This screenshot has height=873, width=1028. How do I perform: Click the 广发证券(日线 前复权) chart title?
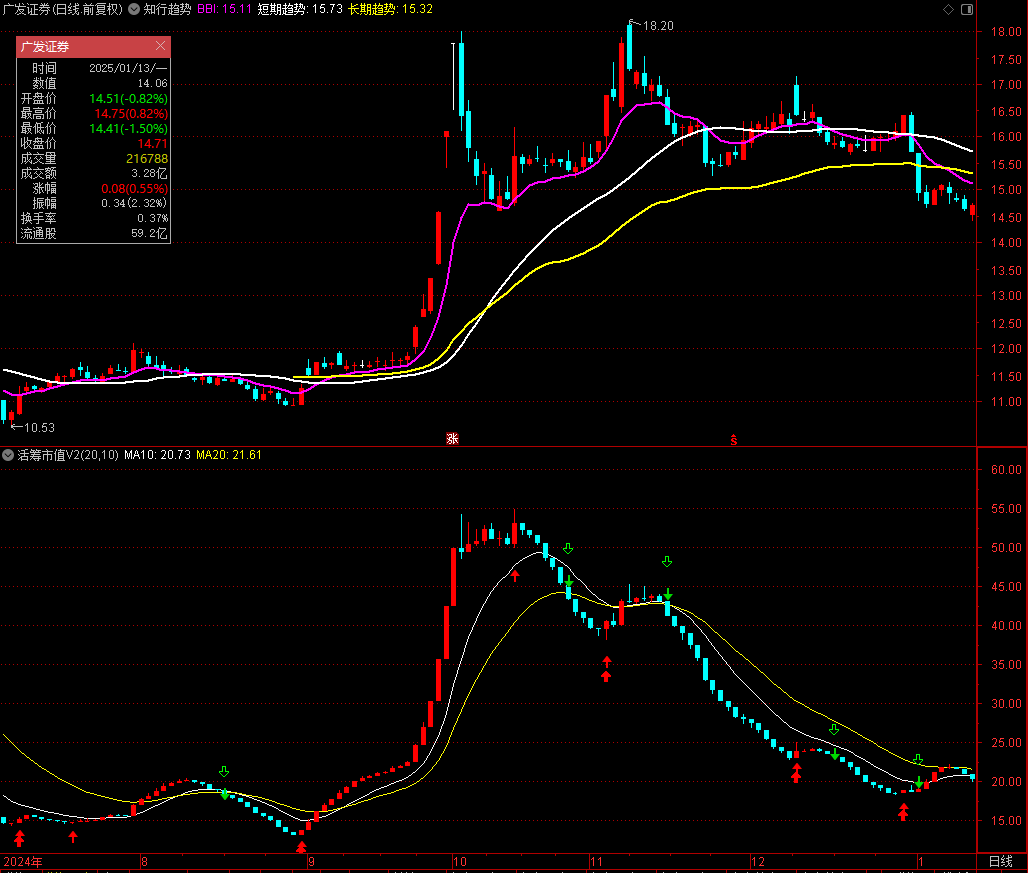(62, 9)
